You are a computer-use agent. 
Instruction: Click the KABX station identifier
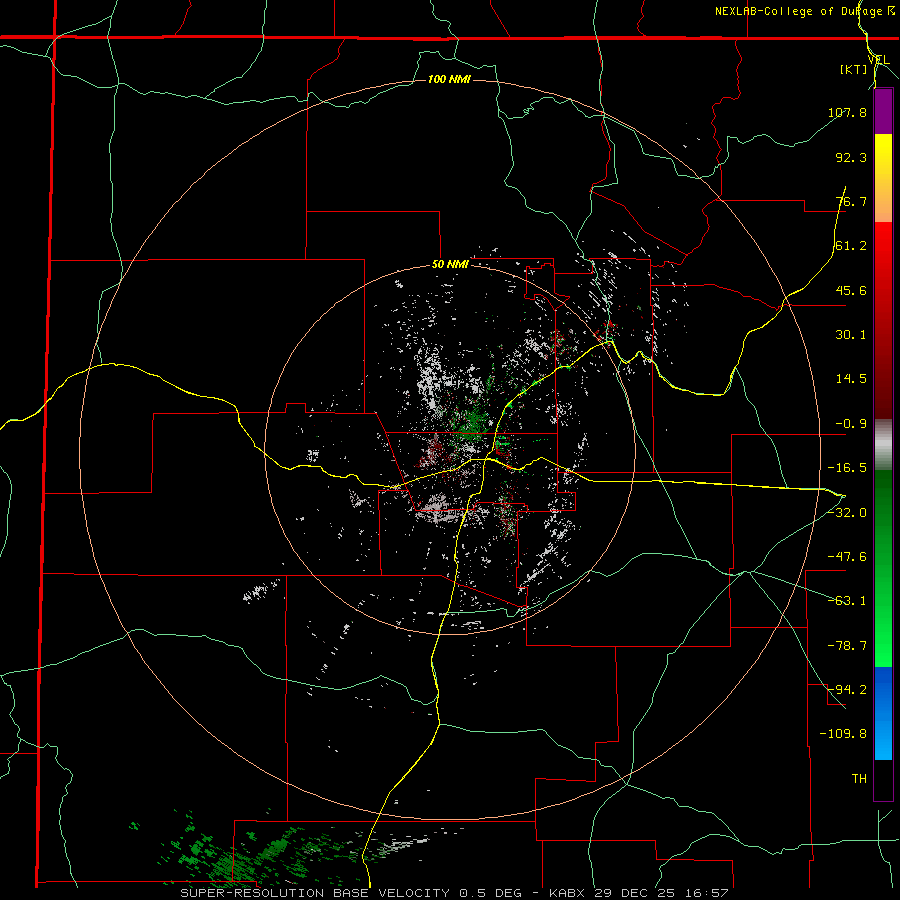pyautogui.click(x=568, y=893)
